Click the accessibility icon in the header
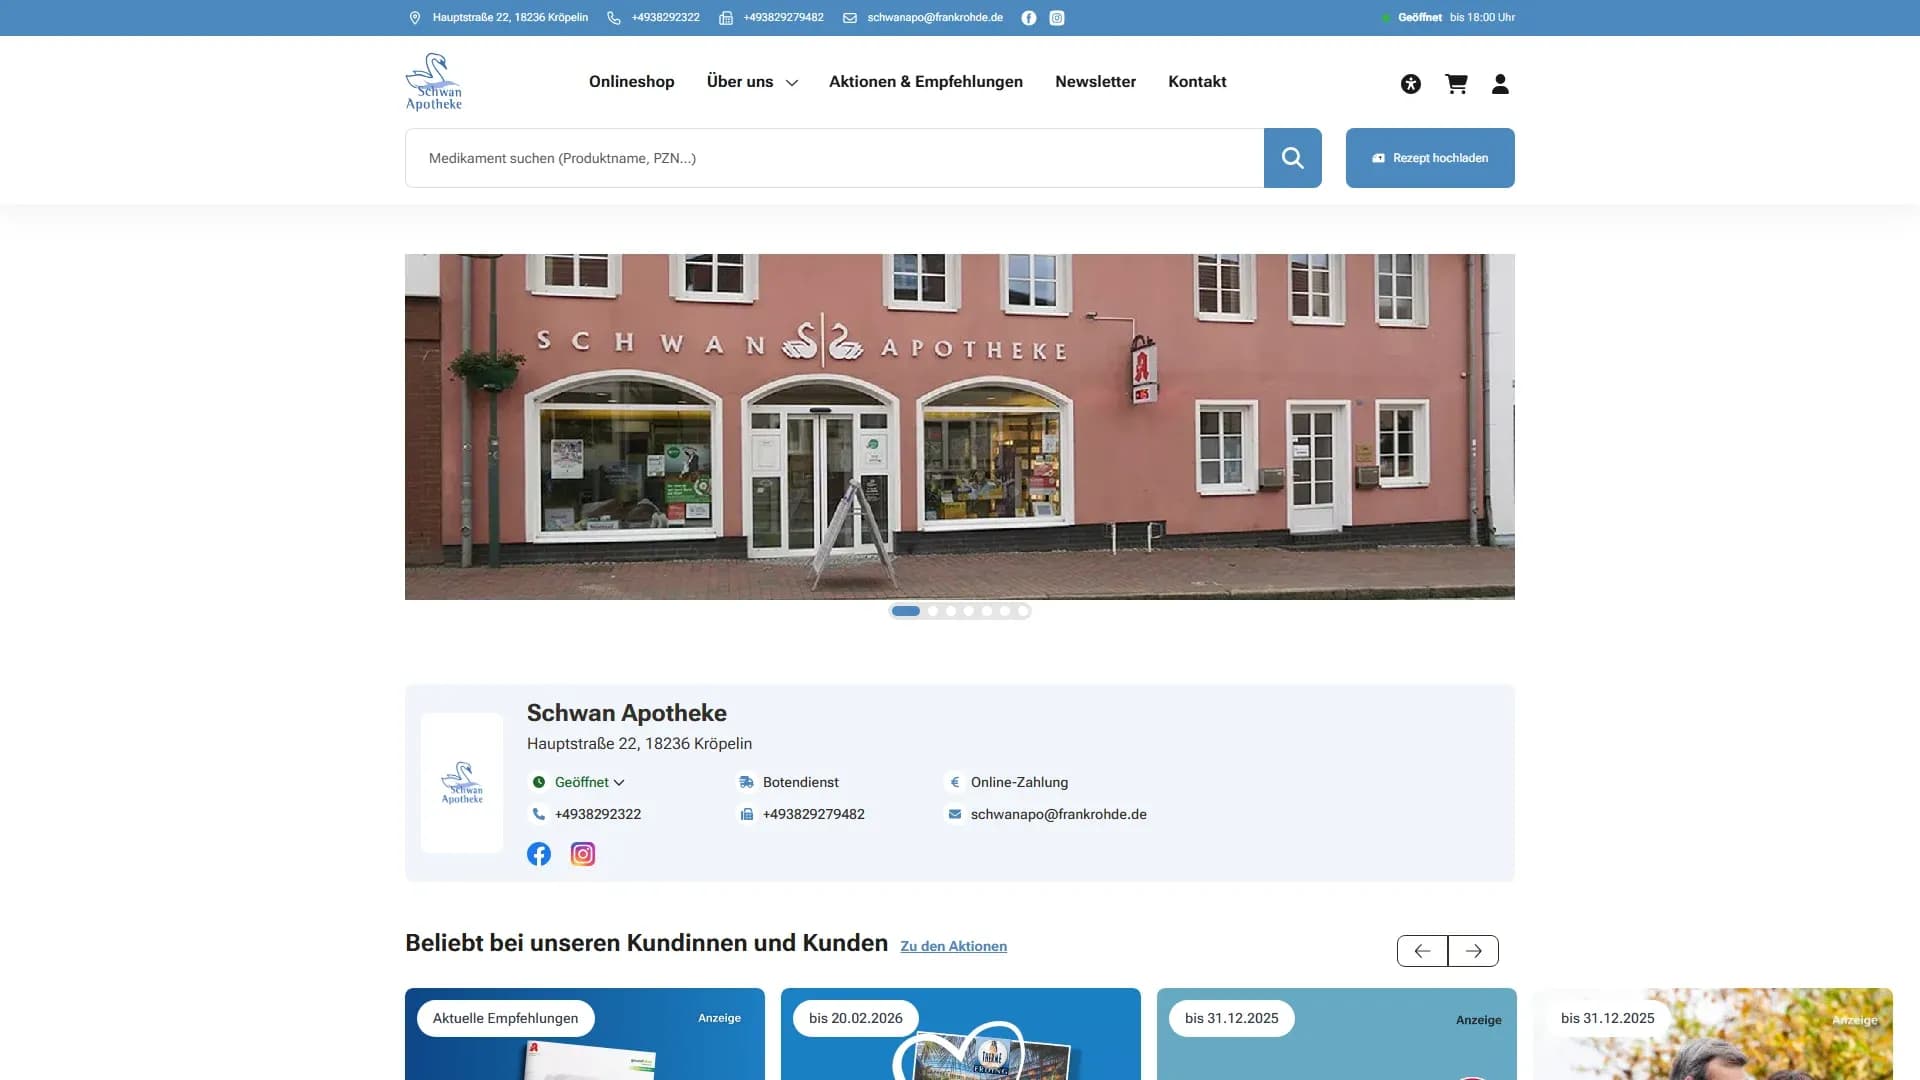 (1410, 84)
